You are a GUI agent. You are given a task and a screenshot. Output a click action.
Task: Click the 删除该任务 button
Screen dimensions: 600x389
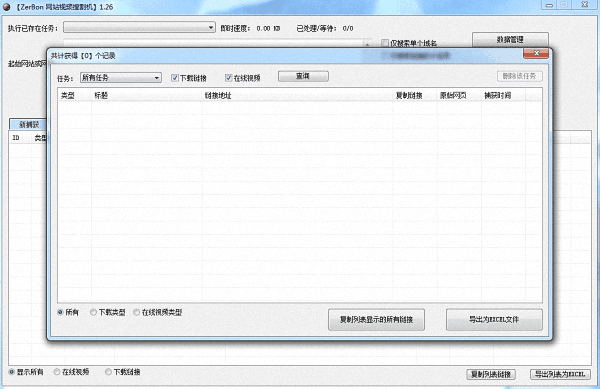519,76
